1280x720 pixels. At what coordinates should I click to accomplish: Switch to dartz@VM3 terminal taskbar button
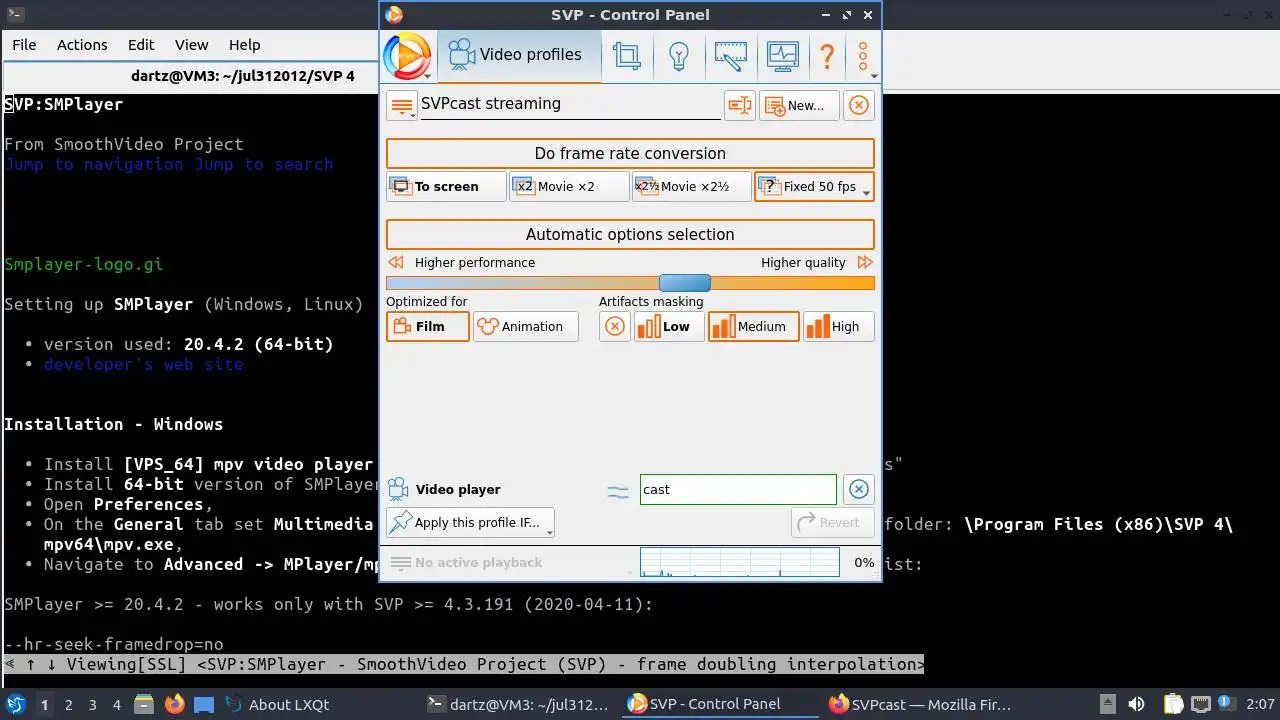(518, 704)
